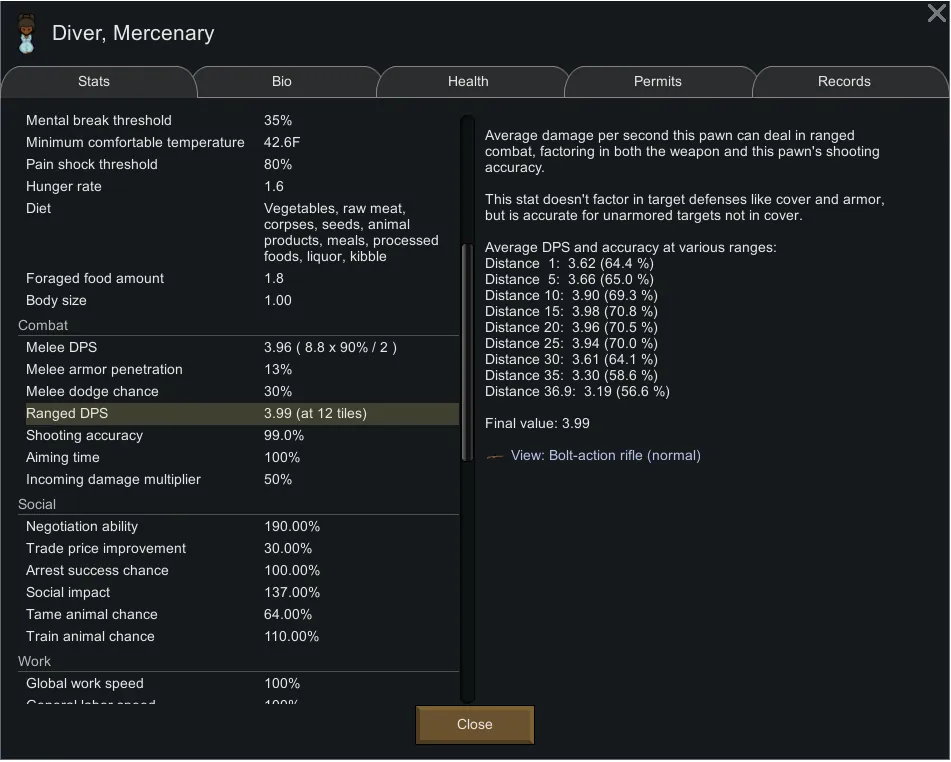The image size is (951, 762).
Task: Select the Melee DPS stat row
Action: pos(240,348)
